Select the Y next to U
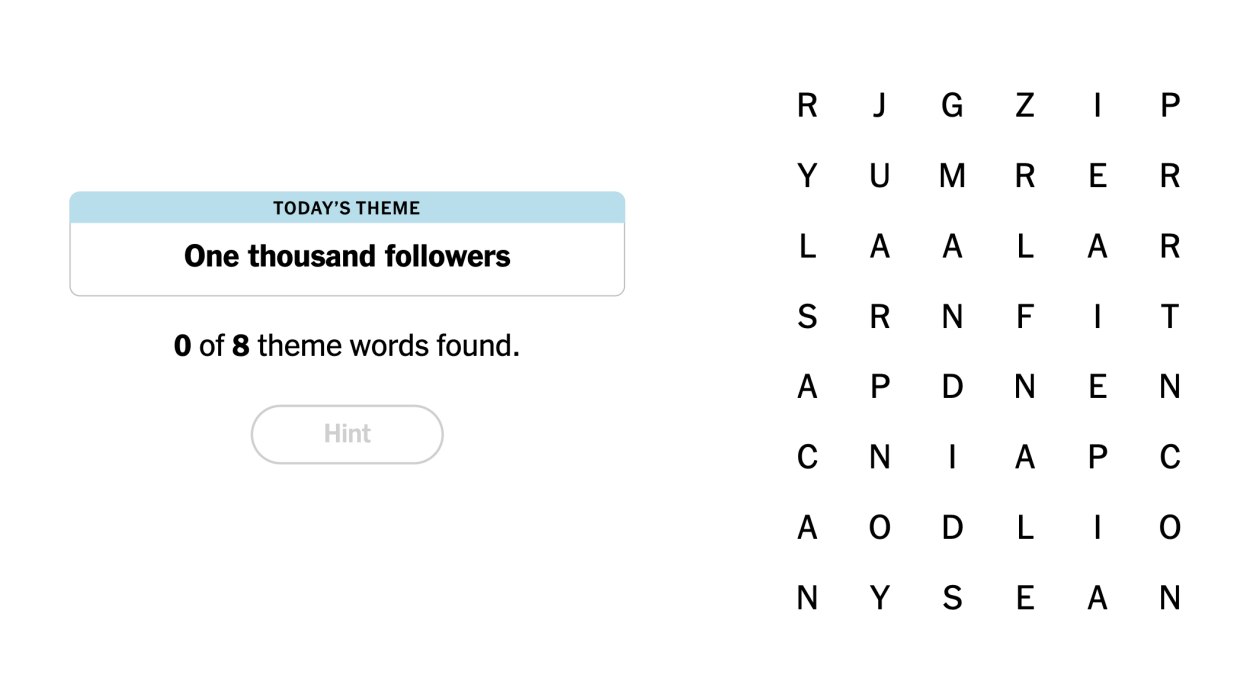This screenshot has width=1250, height=675. tap(807, 176)
